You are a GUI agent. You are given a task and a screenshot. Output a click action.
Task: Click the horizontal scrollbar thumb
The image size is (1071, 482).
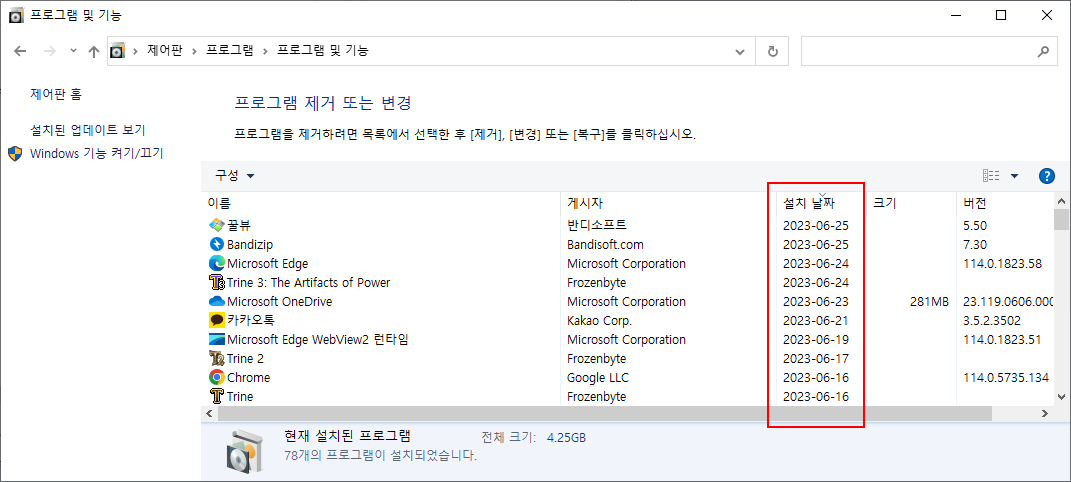604,413
